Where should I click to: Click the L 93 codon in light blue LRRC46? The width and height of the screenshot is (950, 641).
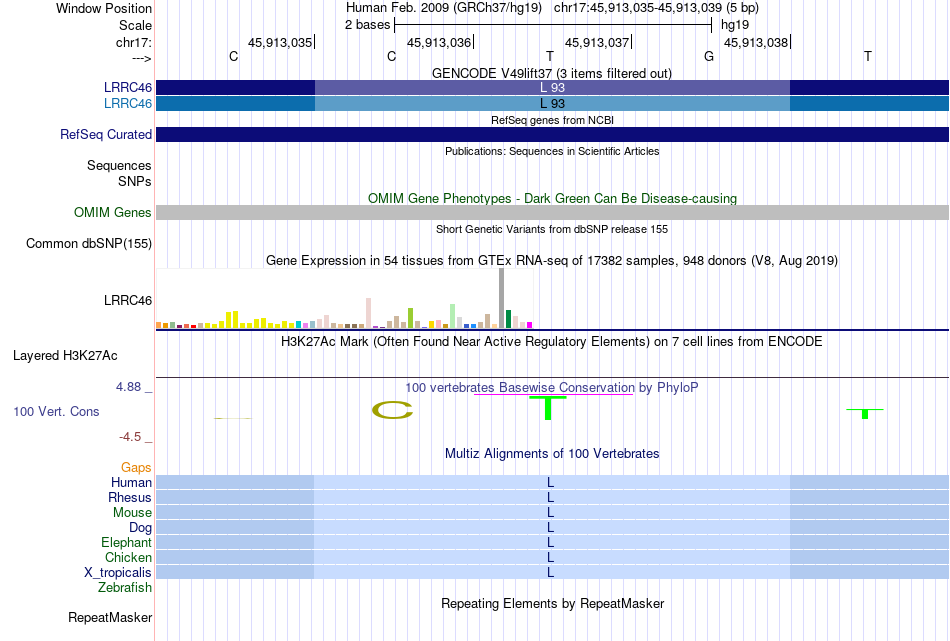[552, 104]
